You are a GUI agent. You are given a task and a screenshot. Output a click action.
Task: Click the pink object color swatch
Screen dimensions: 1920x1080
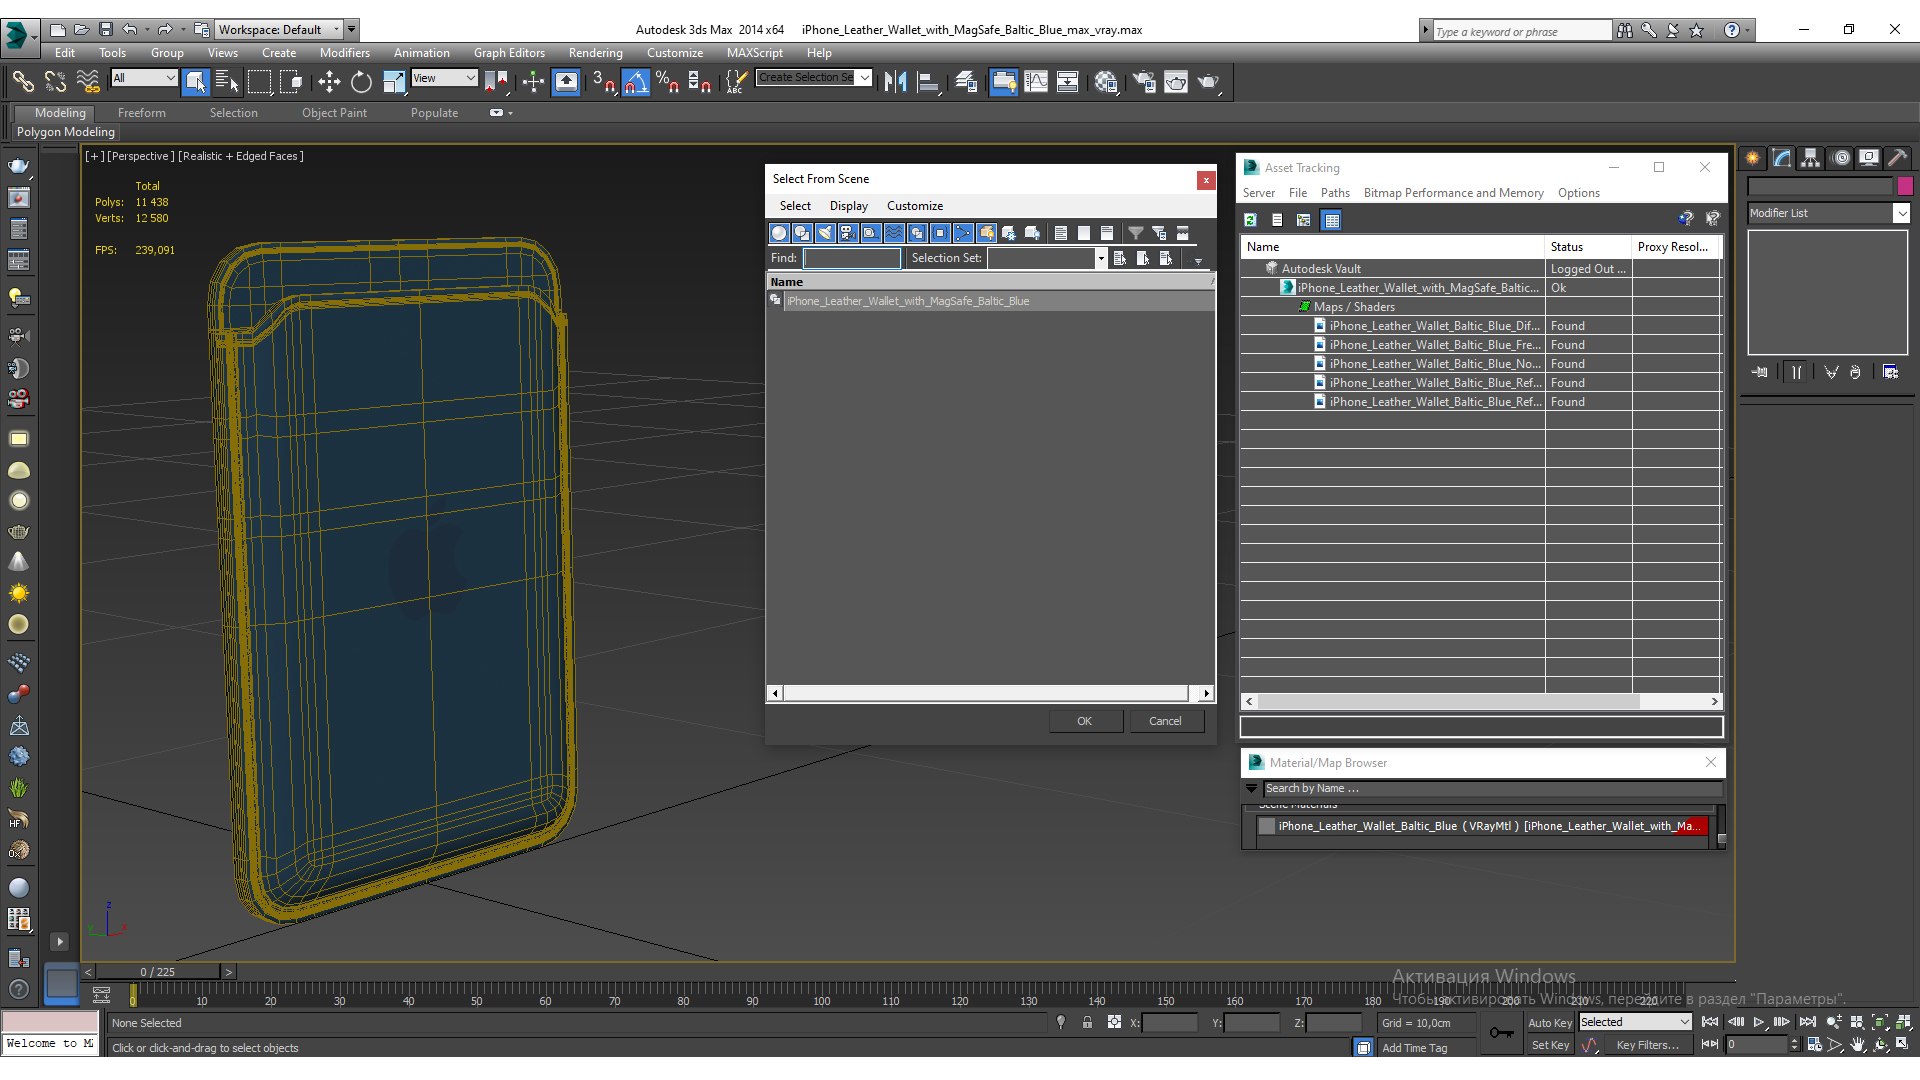1905,185
